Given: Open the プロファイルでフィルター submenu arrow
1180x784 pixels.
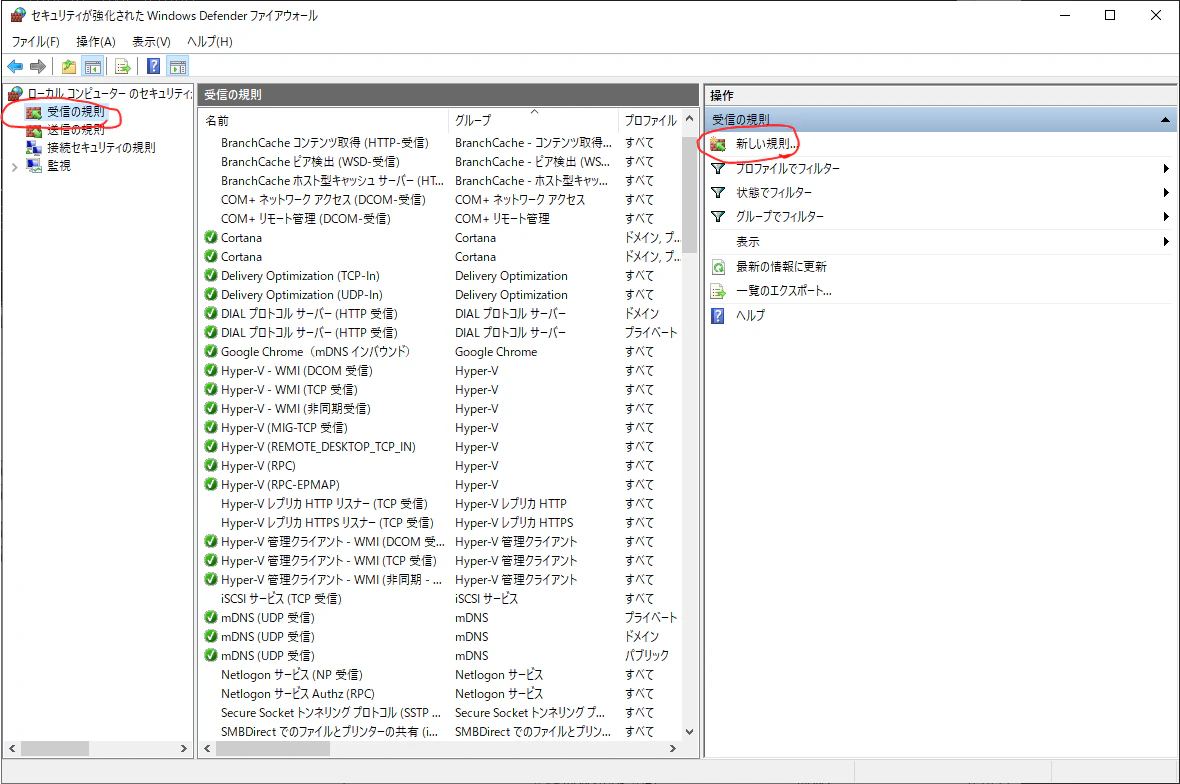Looking at the screenshot, I should click(x=1166, y=169).
